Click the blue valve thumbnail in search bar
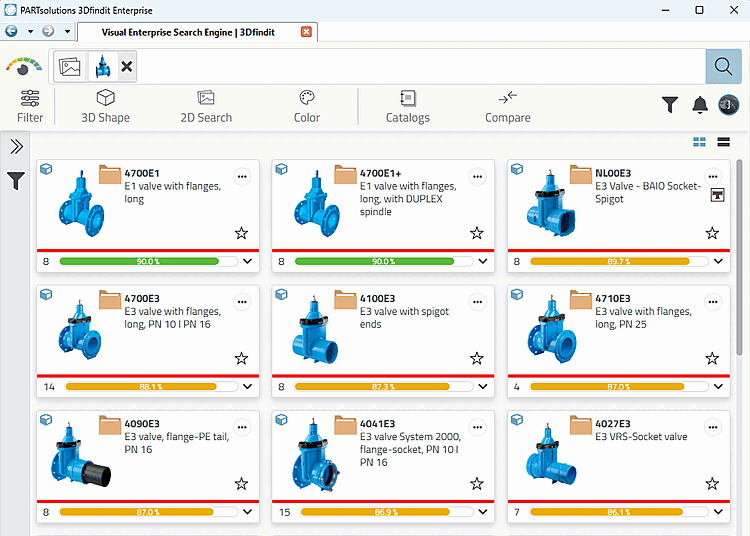Image resolution: width=750 pixels, height=536 pixels. coord(103,66)
